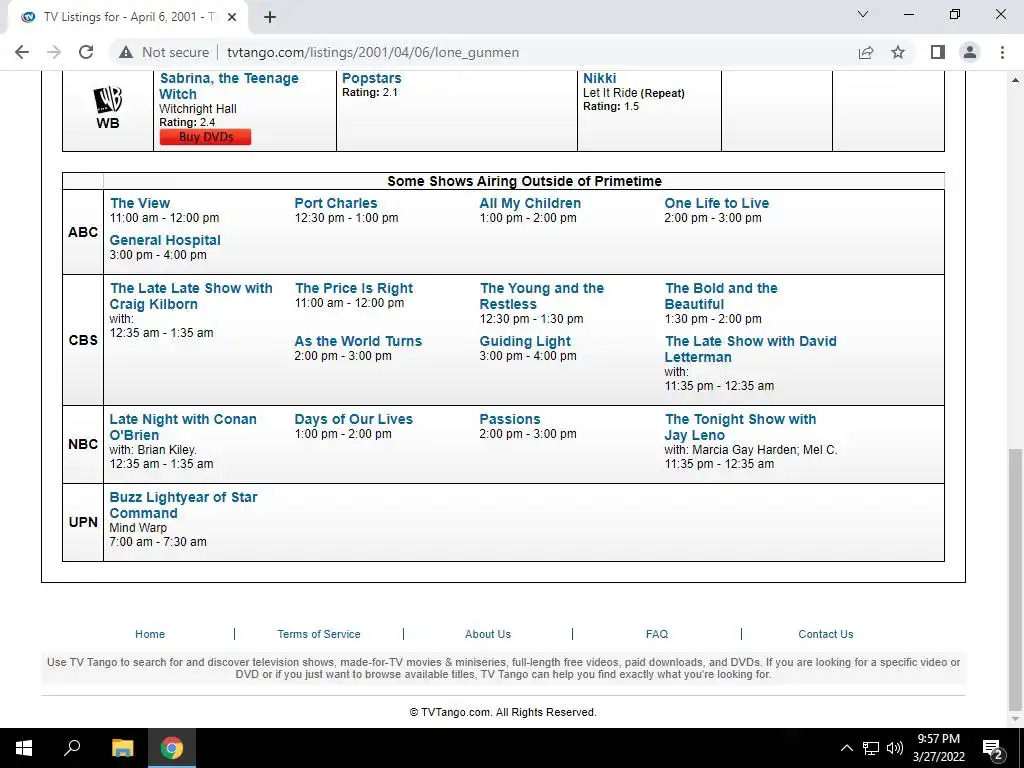Open a new browser tab

coord(270,18)
